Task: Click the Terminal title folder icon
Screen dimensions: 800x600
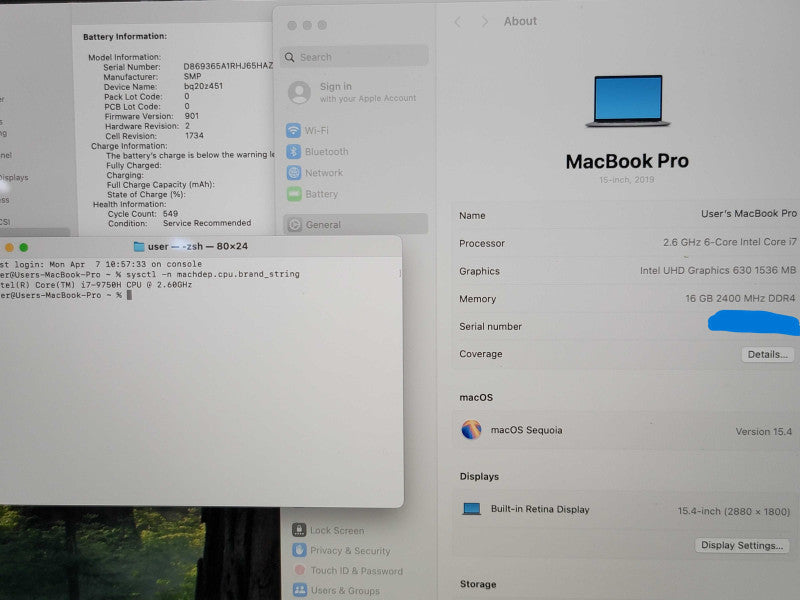Action: pos(138,246)
